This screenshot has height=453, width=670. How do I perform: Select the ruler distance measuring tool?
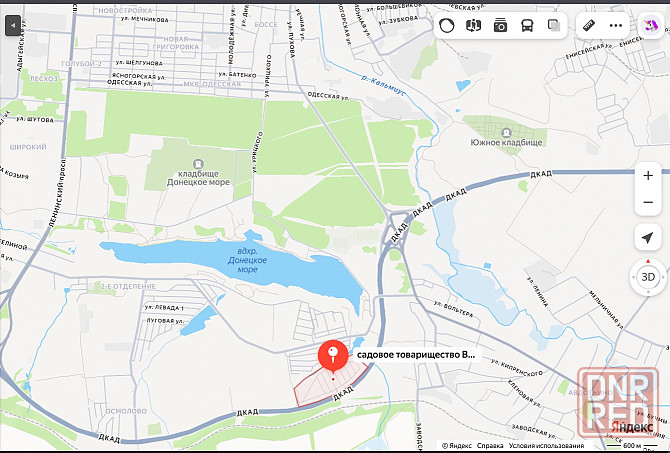pos(589,26)
